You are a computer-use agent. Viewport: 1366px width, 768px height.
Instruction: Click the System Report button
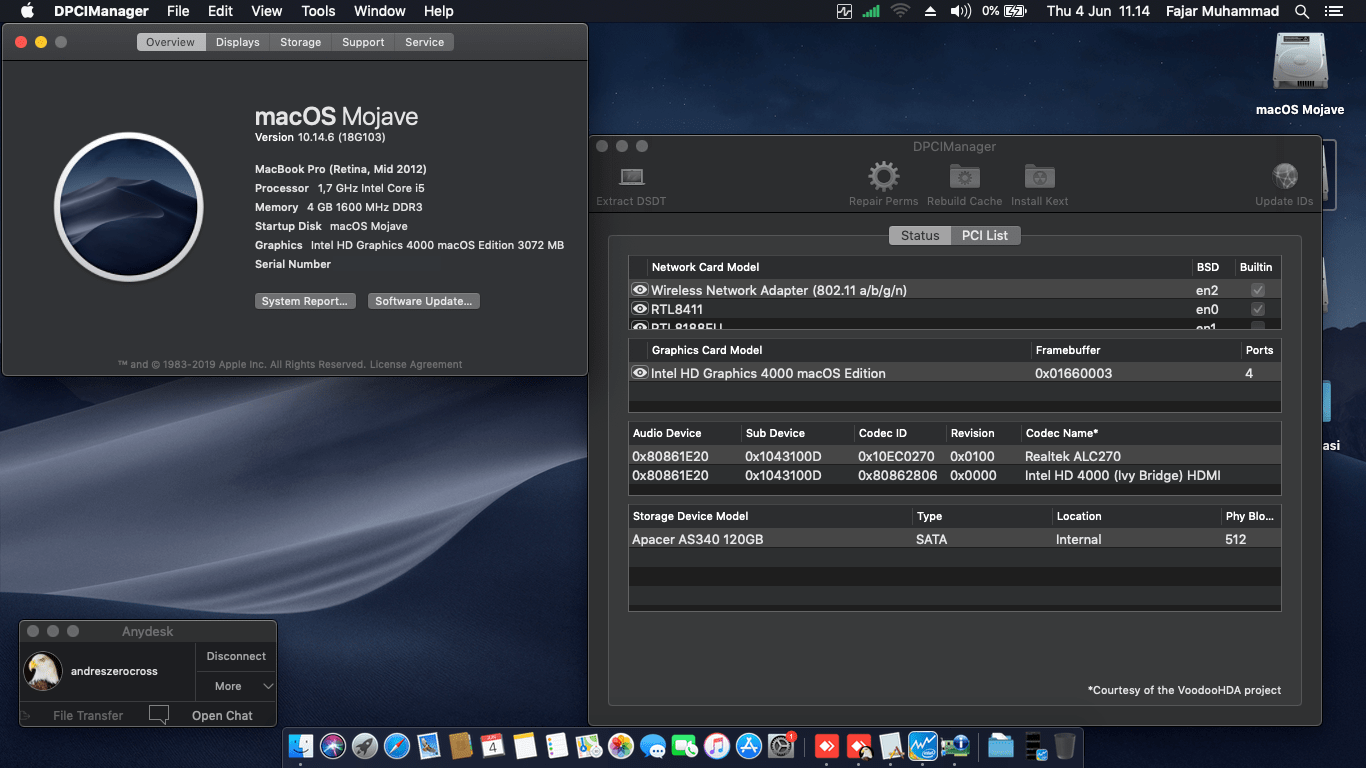(305, 300)
